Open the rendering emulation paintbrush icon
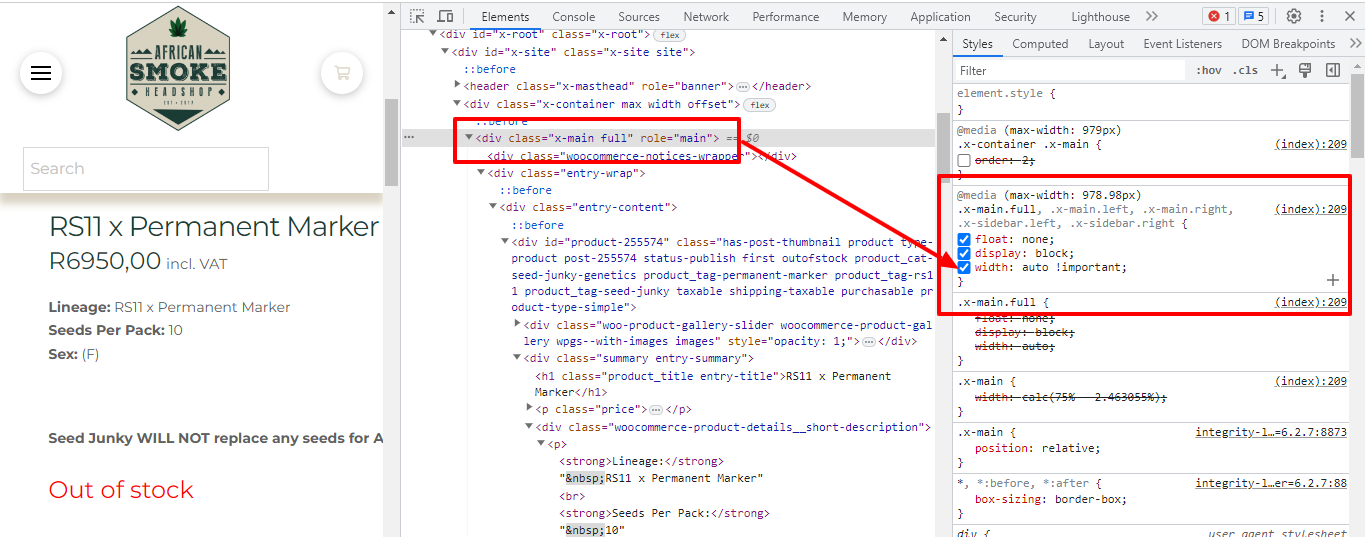This screenshot has width=1365, height=537. (x=1305, y=70)
